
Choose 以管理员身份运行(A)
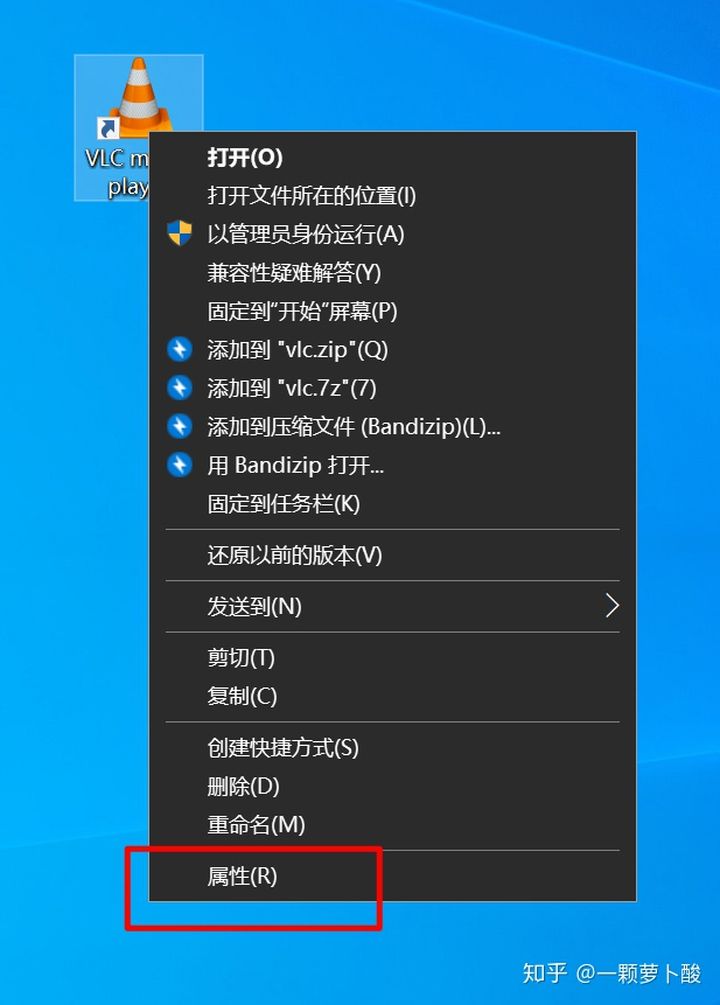392,234
